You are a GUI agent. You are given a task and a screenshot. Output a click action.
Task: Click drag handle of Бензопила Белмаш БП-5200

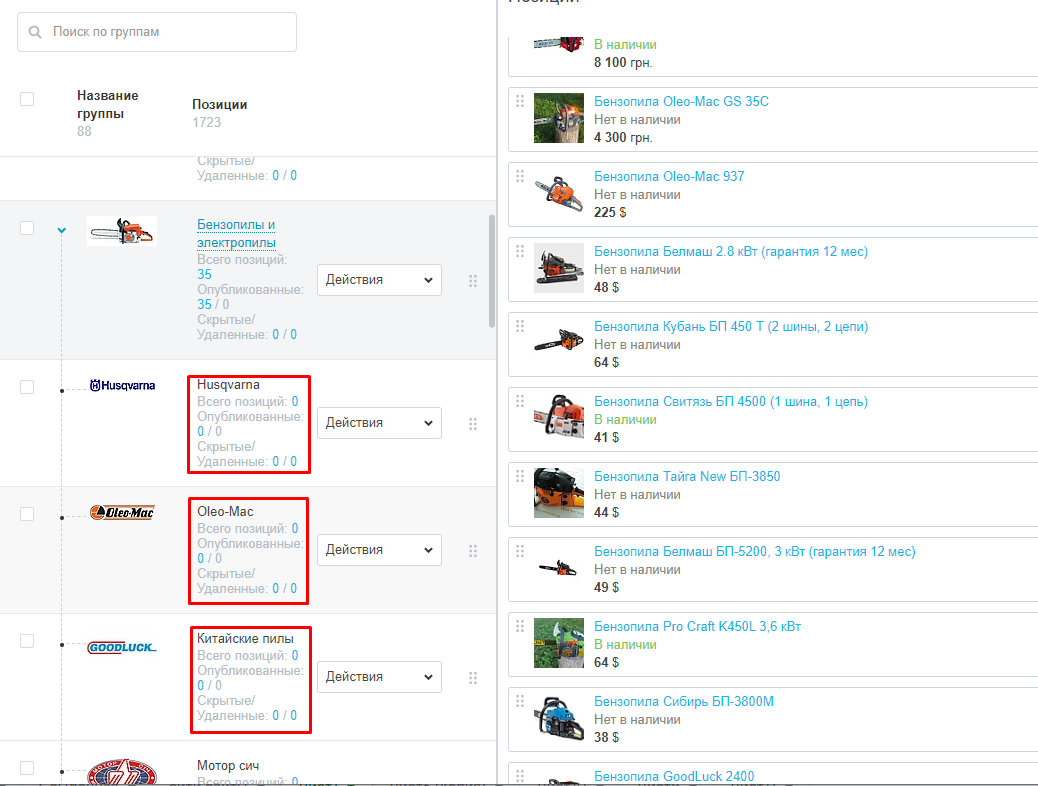pyautogui.click(x=520, y=551)
